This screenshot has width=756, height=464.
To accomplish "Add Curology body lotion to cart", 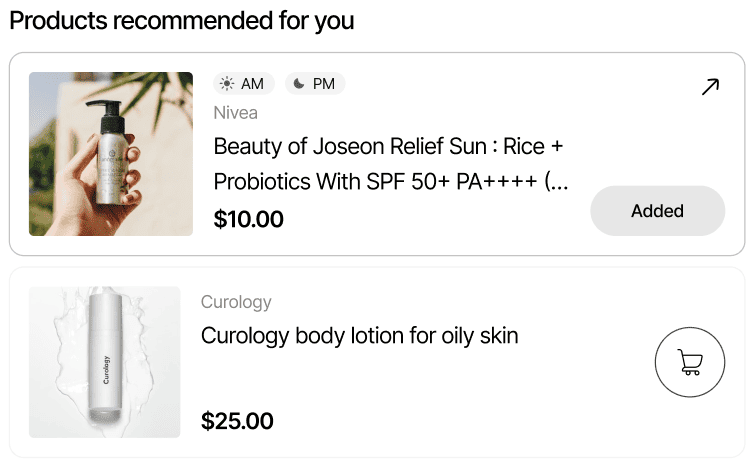I will coord(689,362).
